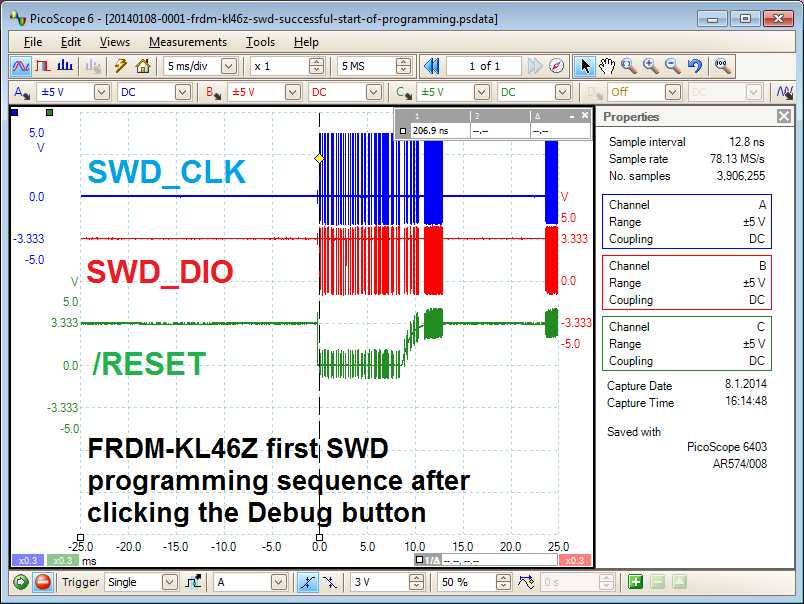Click the 206.9 ns ruler value
This screenshot has height=604, width=804.
[x=430, y=131]
